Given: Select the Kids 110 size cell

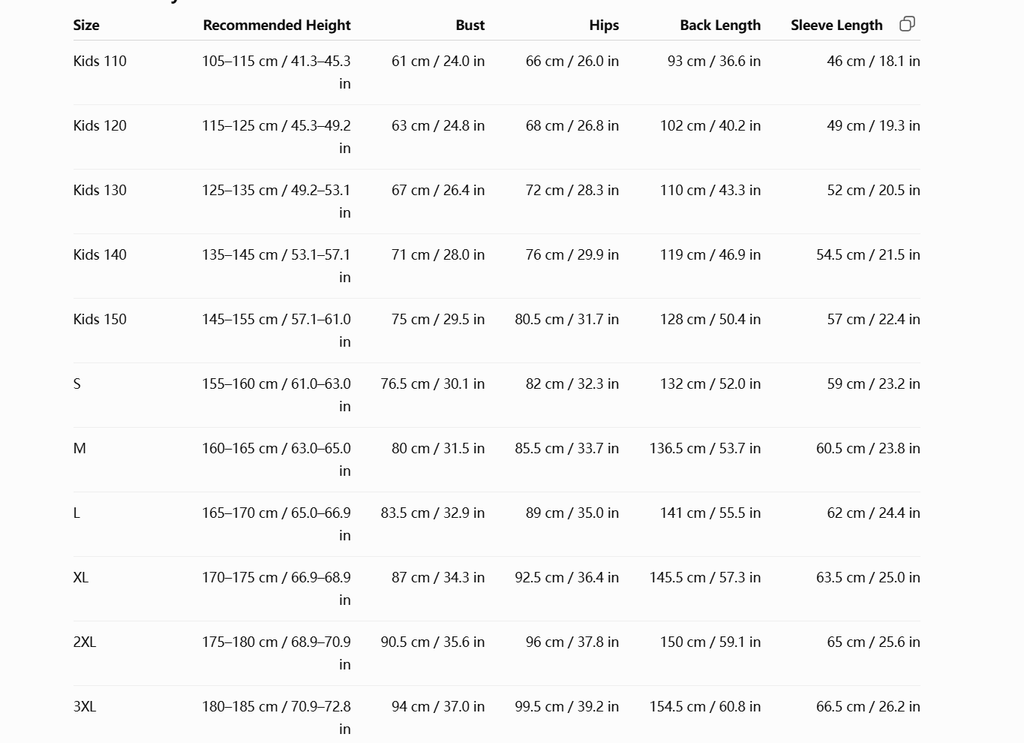Looking at the screenshot, I should (100, 61).
